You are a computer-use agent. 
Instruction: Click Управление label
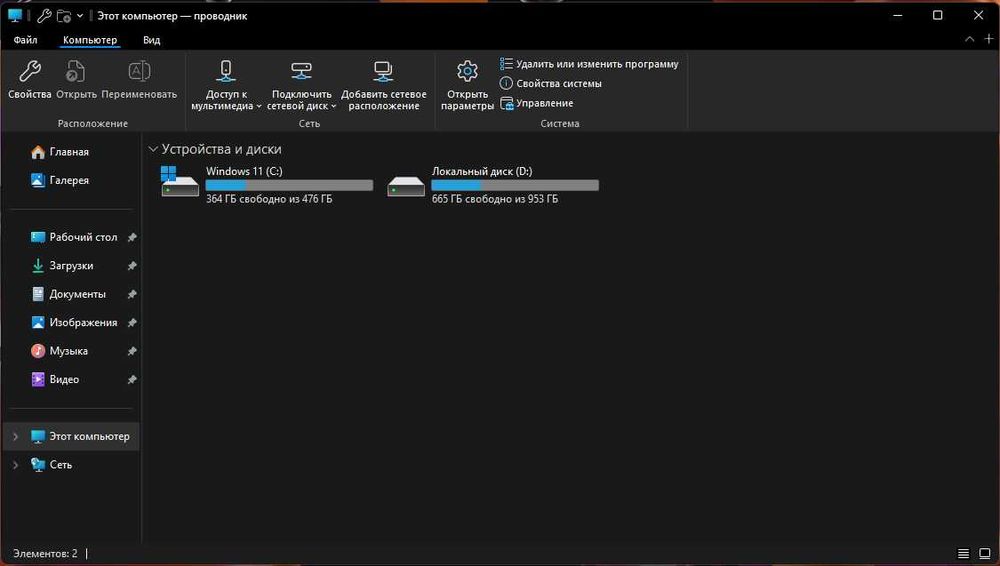tap(545, 103)
